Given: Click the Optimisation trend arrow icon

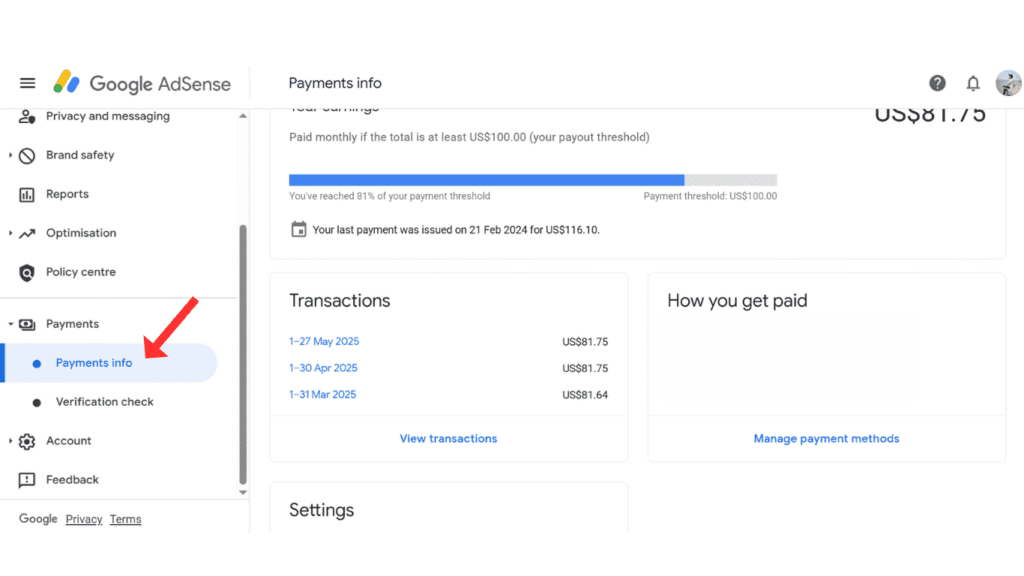Looking at the screenshot, I should [x=27, y=233].
